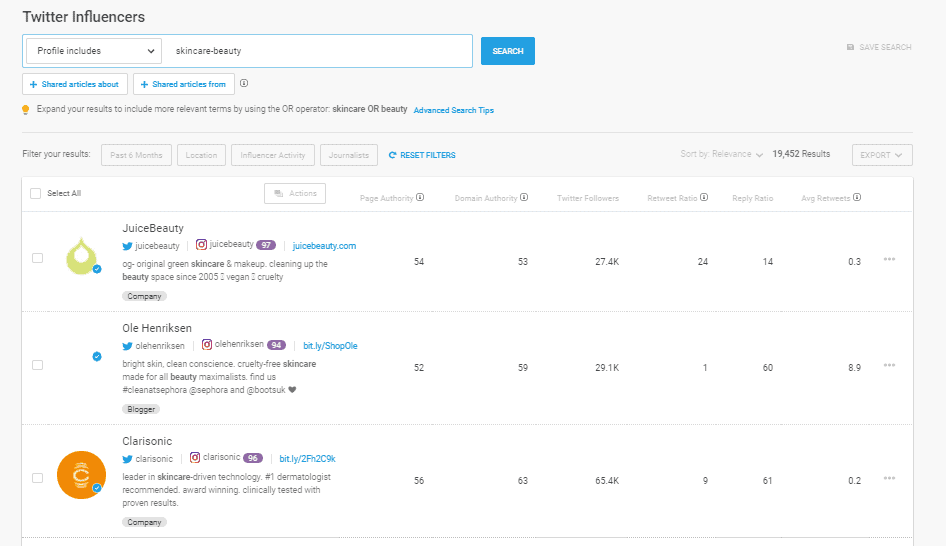This screenshot has height=546, width=946.
Task: Open the three-dot menu for Ole Henriksen
Action: pyautogui.click(x=889, y=366)
